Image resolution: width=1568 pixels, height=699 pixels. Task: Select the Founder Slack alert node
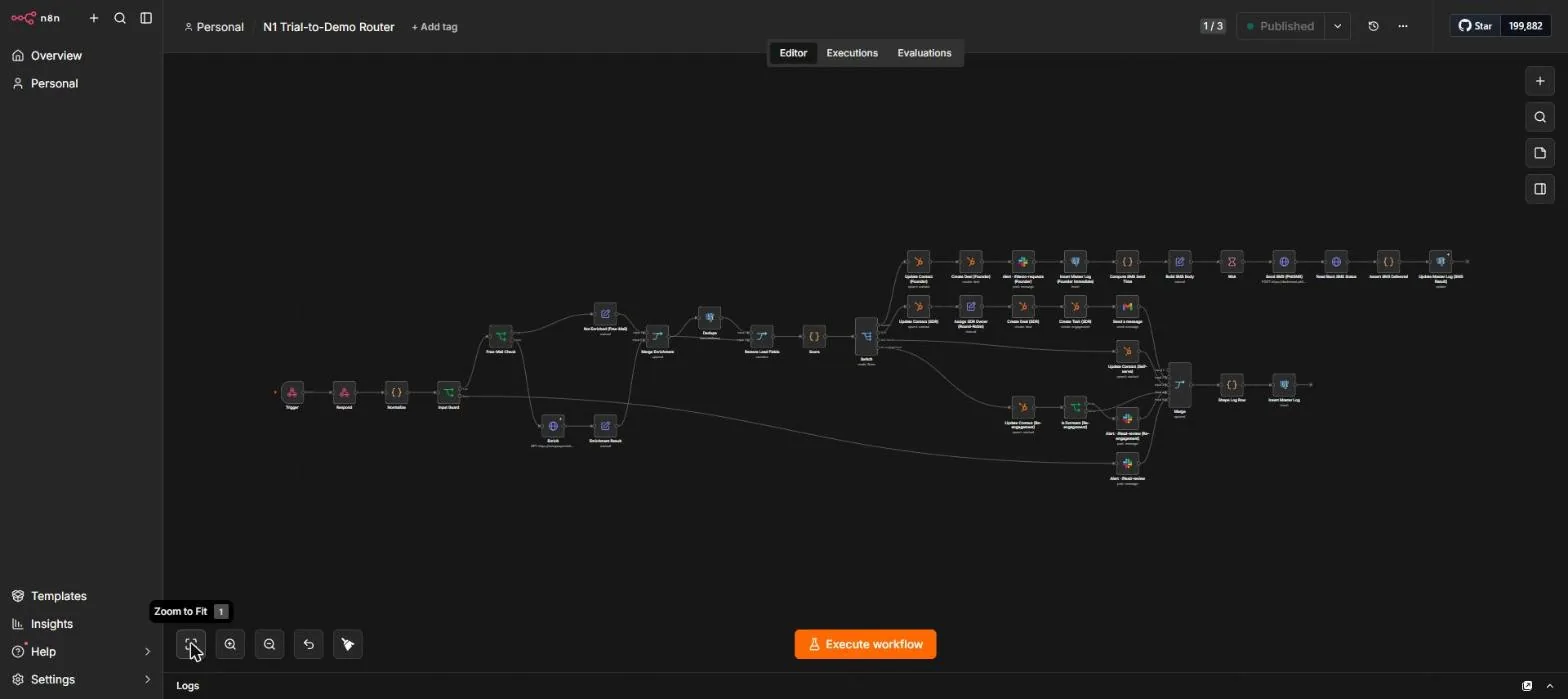(x=1023, y=262)
